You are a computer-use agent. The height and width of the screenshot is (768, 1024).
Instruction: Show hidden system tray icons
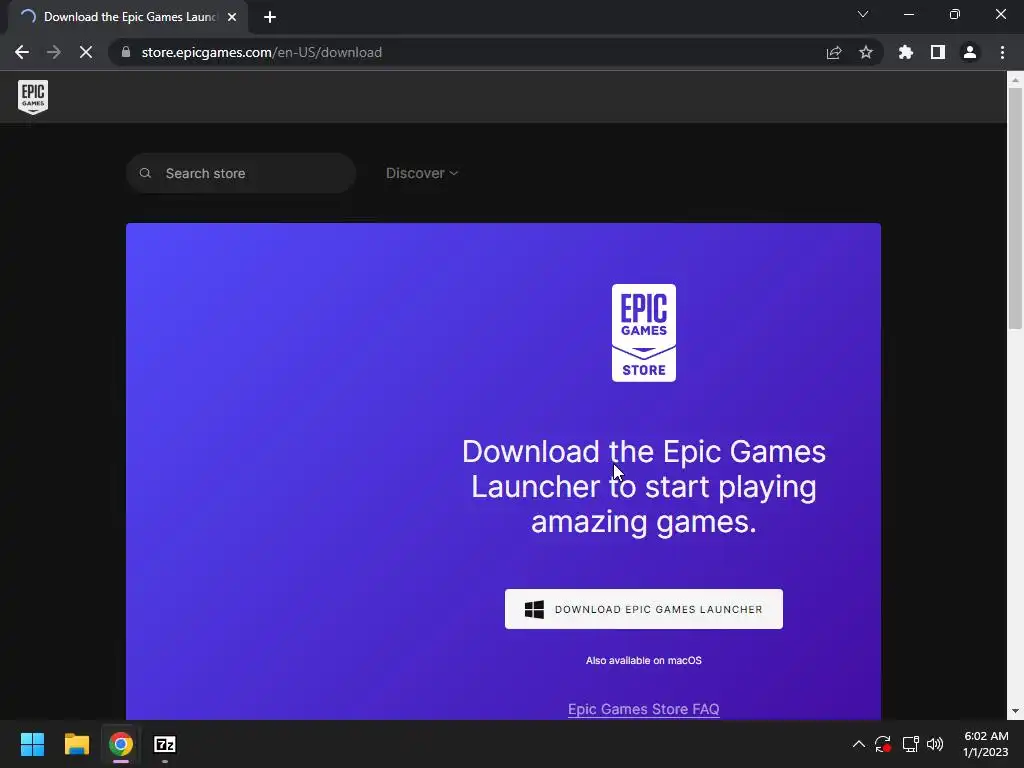[x=859, y=744]
